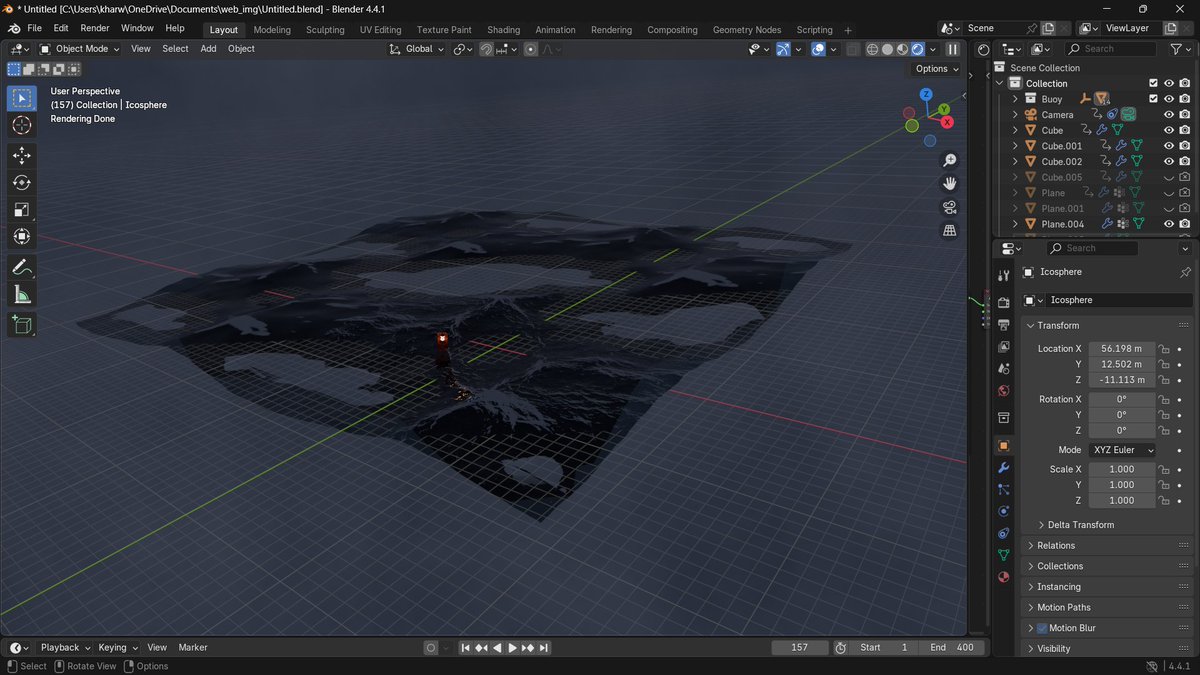This screenshot has height=675, width=1200.
Task: Toggle auto keying record button
Action: [431, 648]
